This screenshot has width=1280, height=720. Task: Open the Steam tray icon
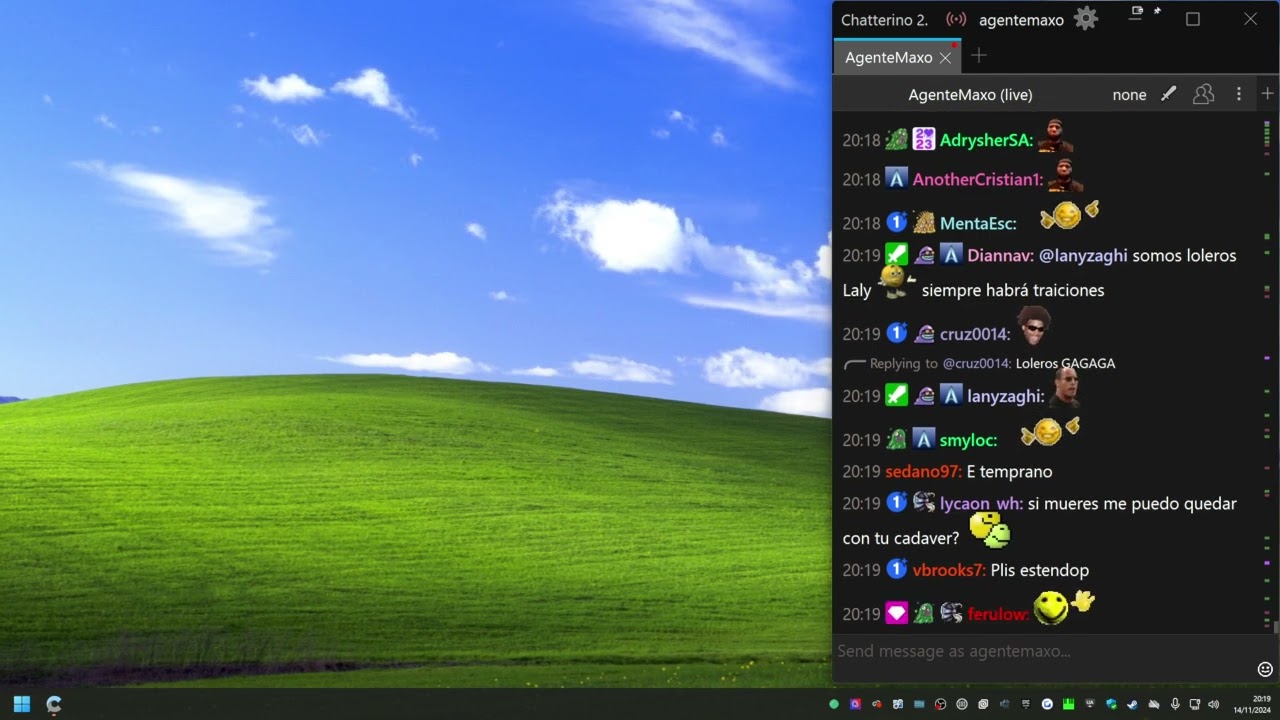point(1133,704)
